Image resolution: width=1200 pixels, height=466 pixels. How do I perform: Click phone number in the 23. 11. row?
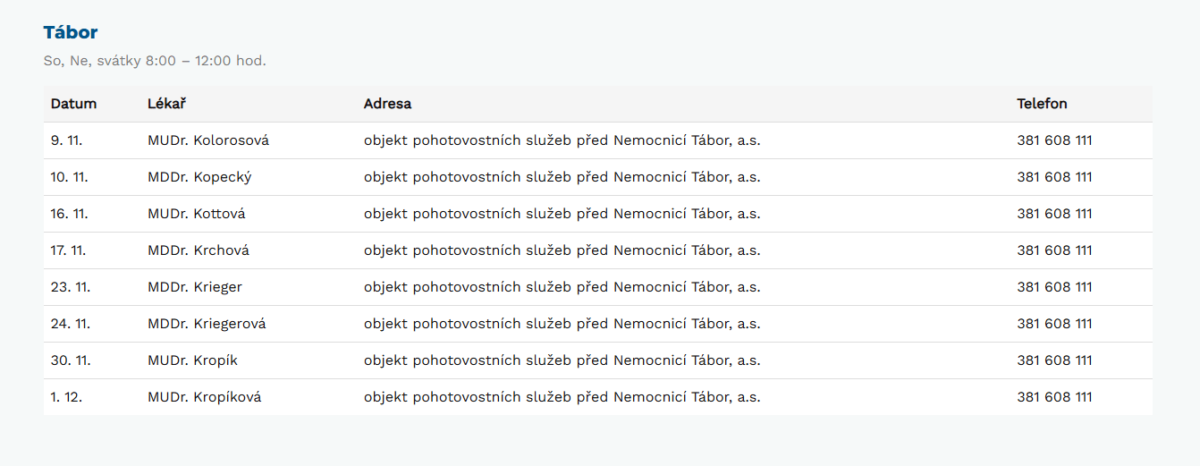(x=1054, y=287)
